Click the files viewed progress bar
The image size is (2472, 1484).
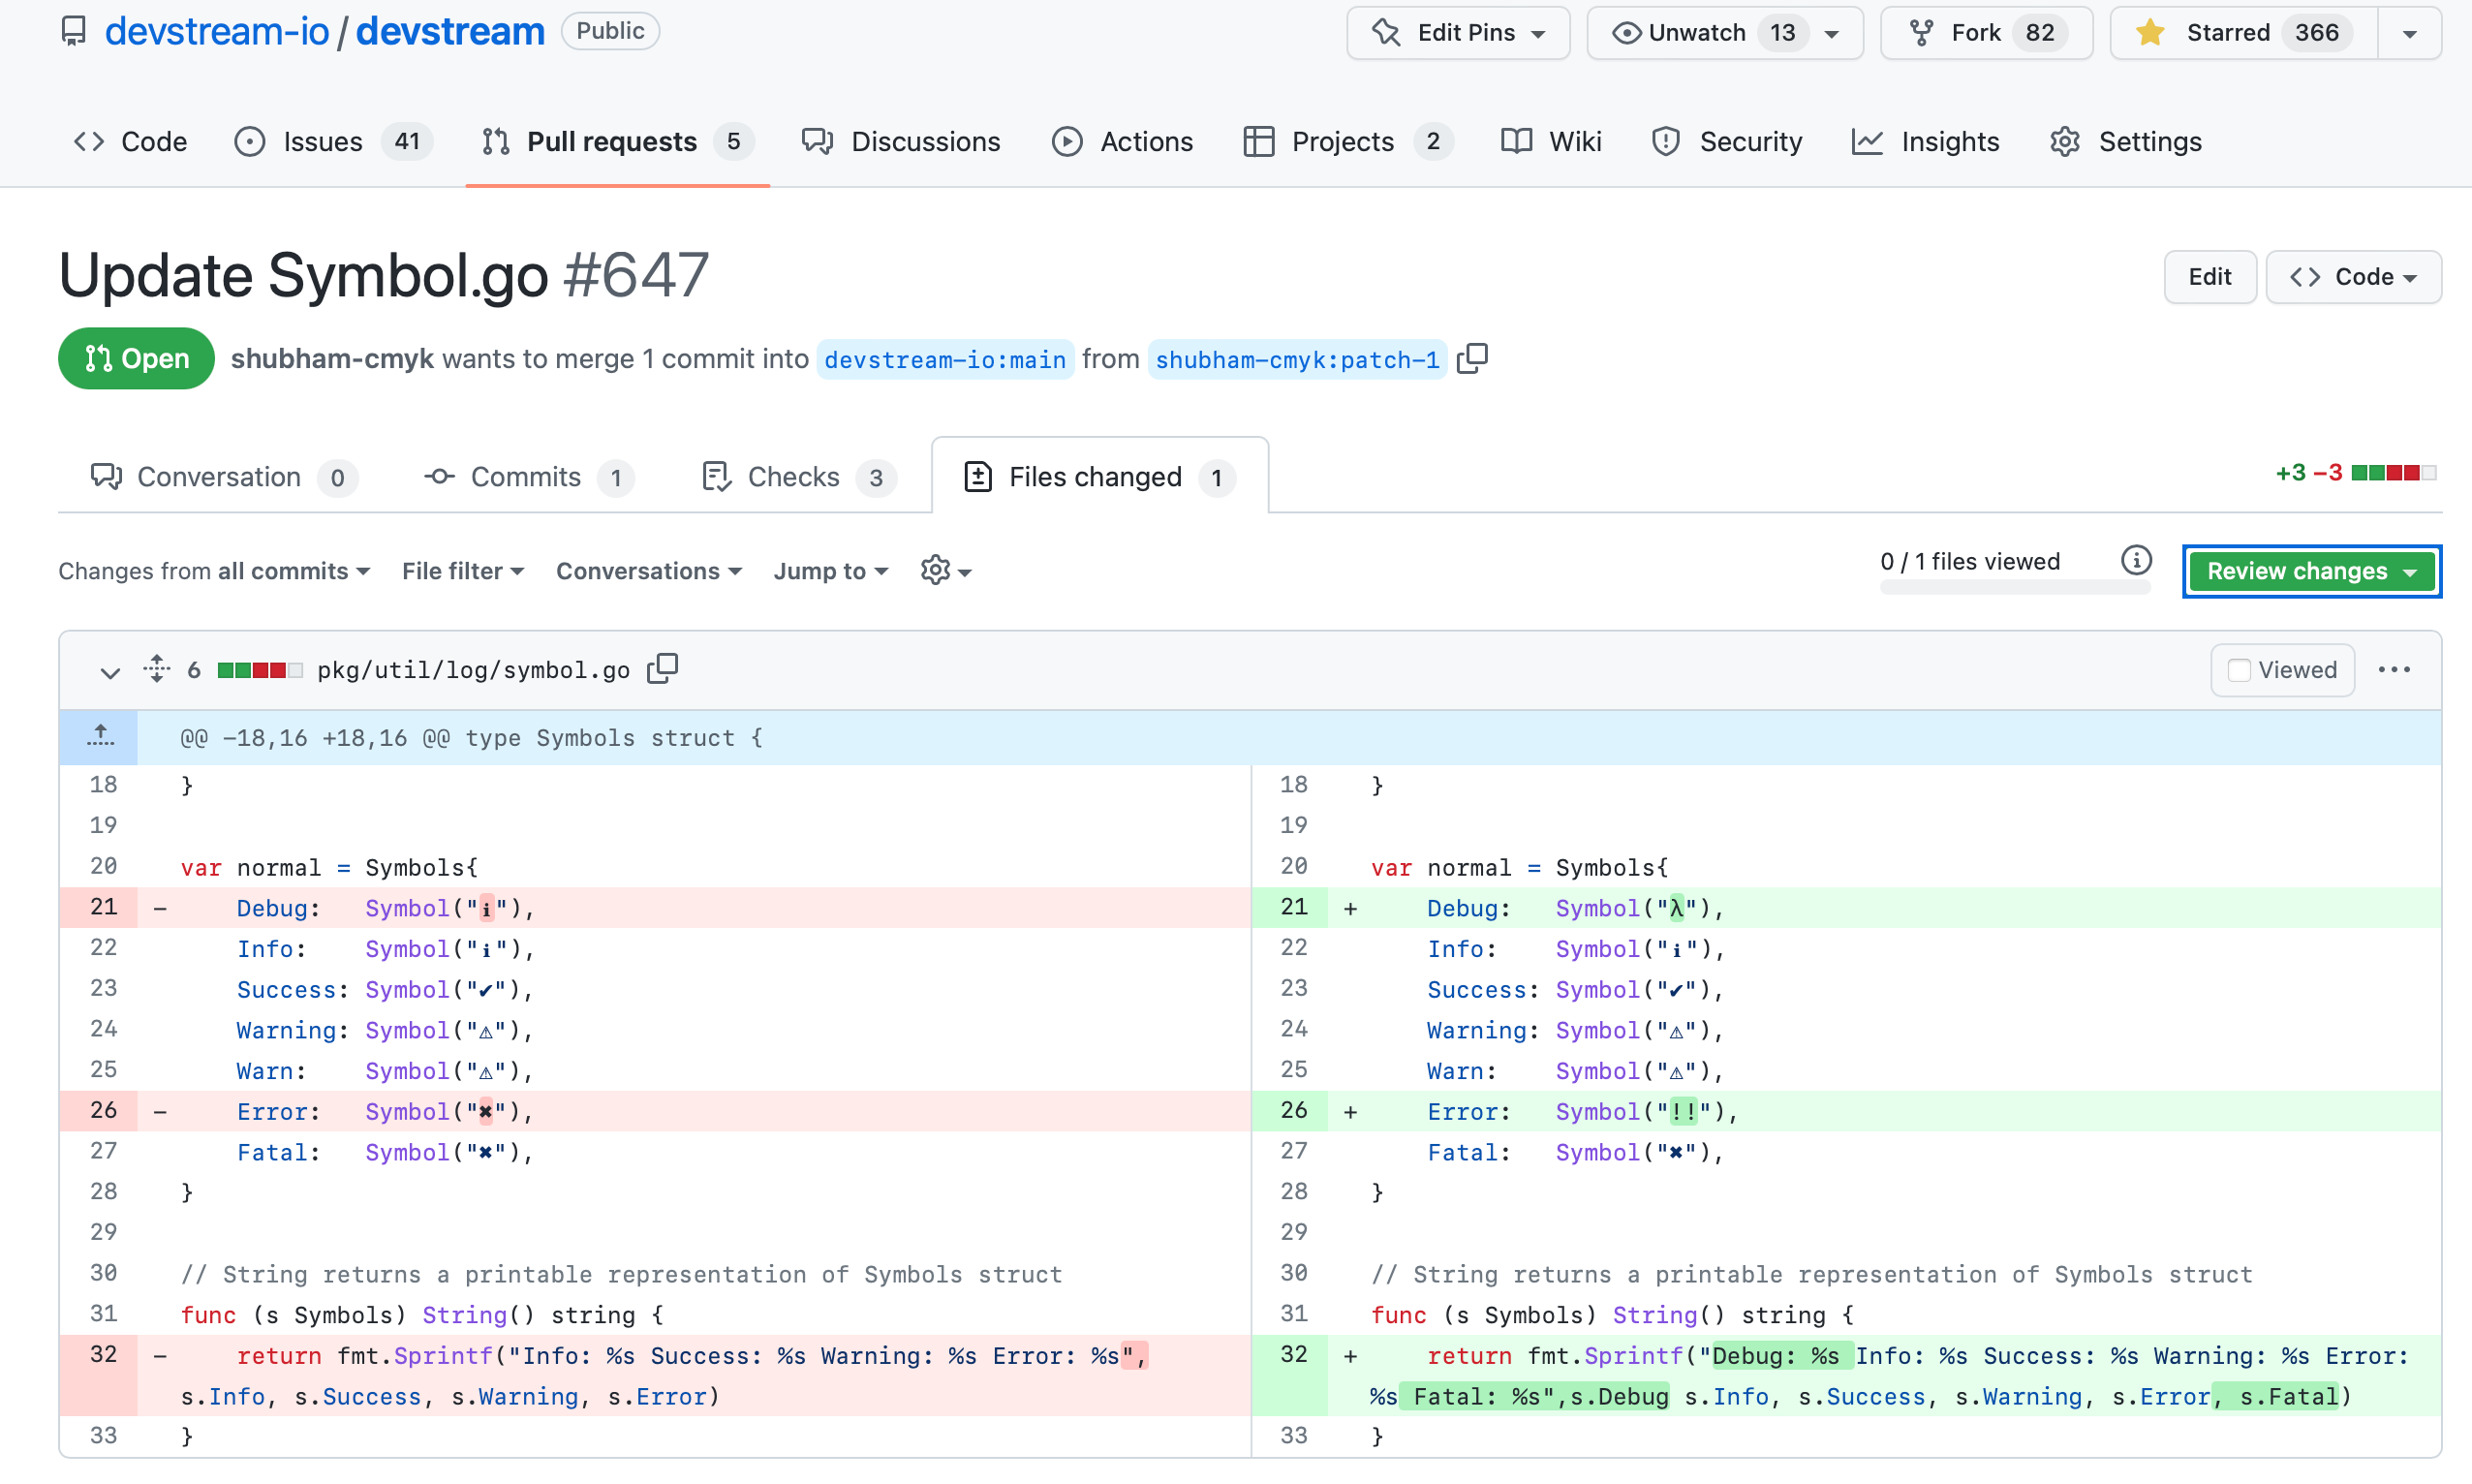[x=2014, y=588]
